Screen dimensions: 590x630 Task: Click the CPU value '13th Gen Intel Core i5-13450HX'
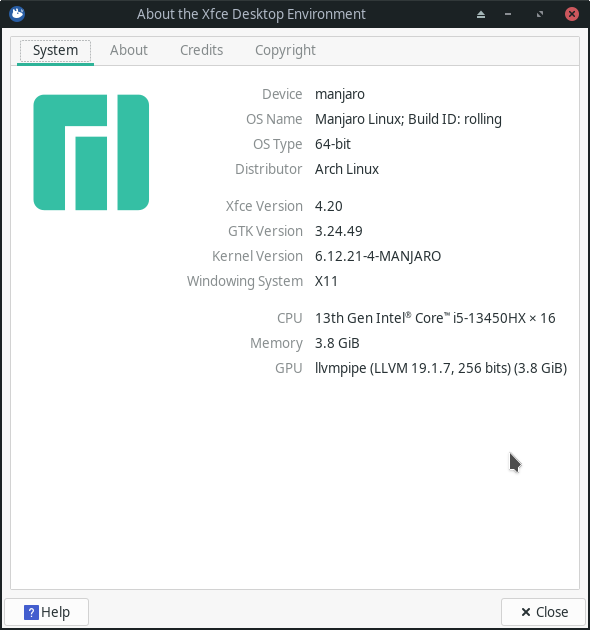click(435, 318)
